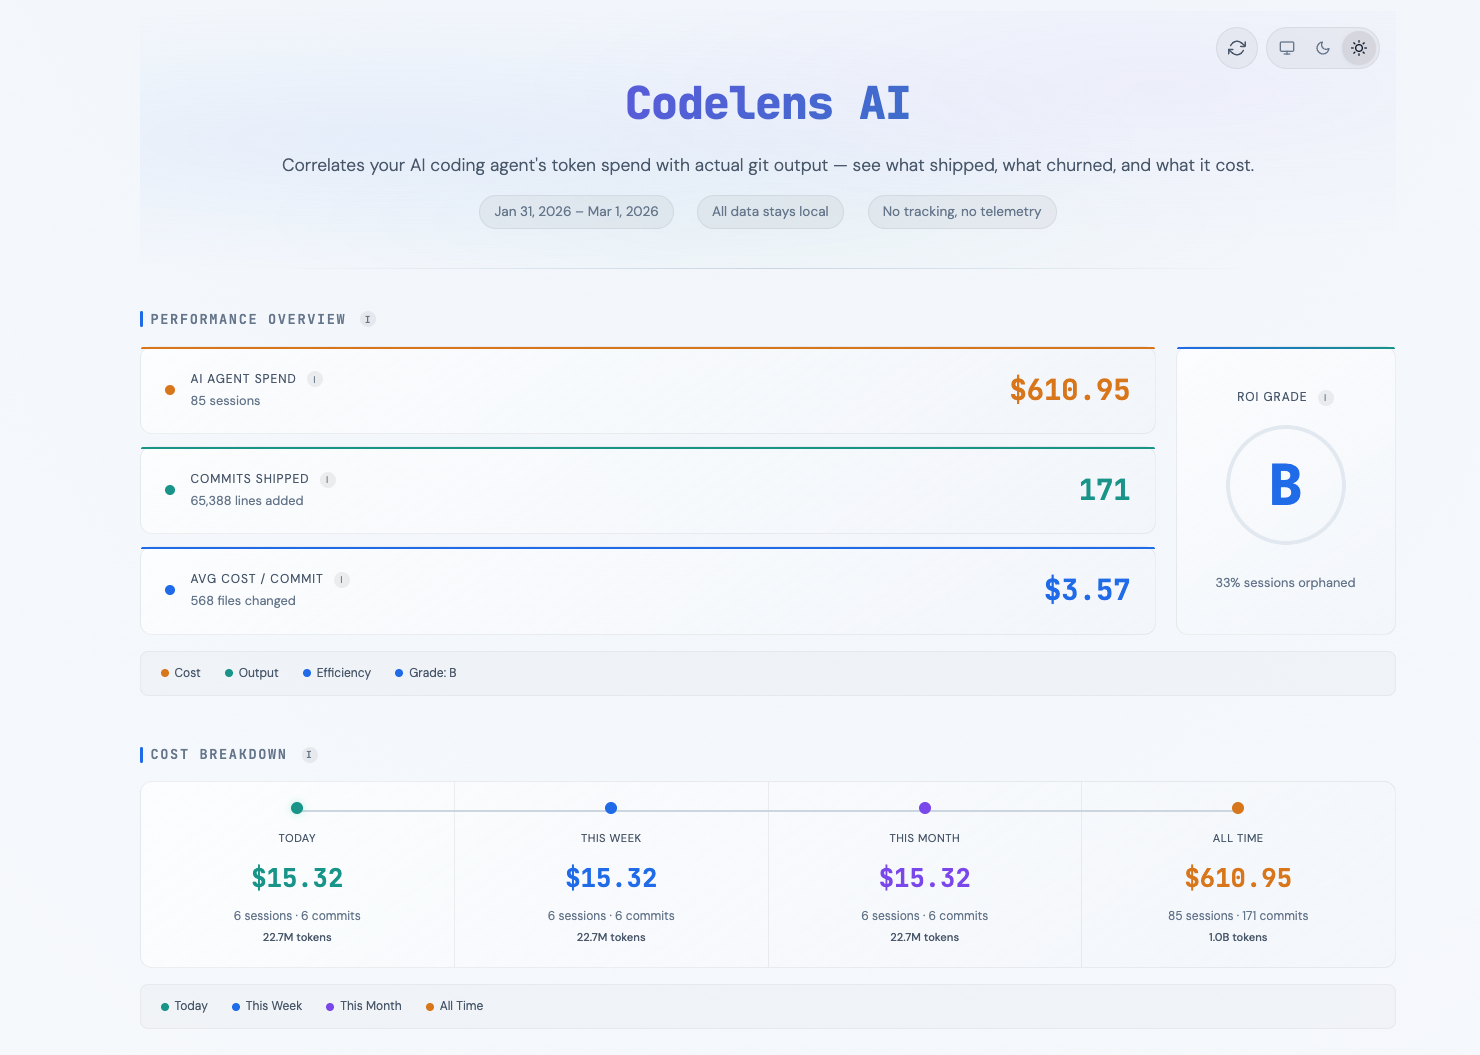Open the Jan 31 – Mar 1 date range selector
Screen dimensions: 1480x1055
click(x=576, y=211)
